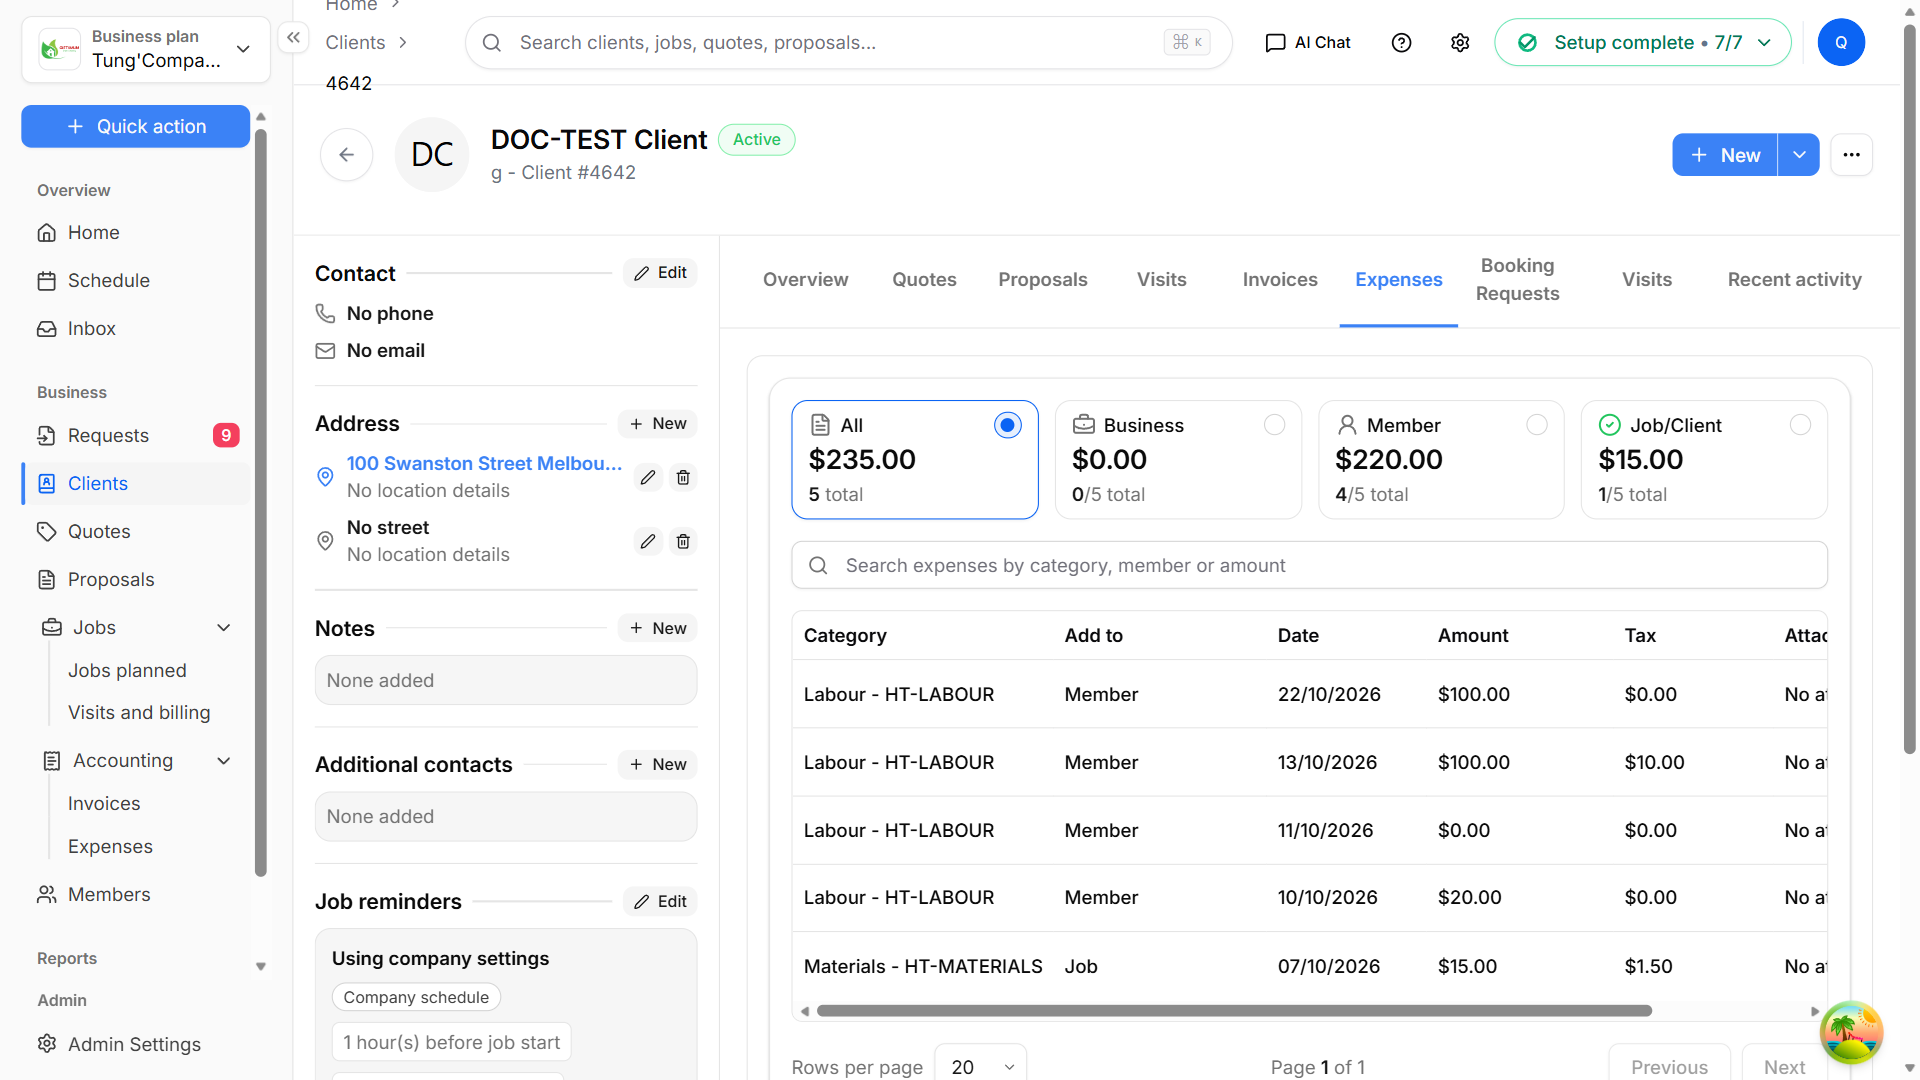Go to Home in sidebar
This screenshot has width=1920, height=1080.
pos(135,233)
